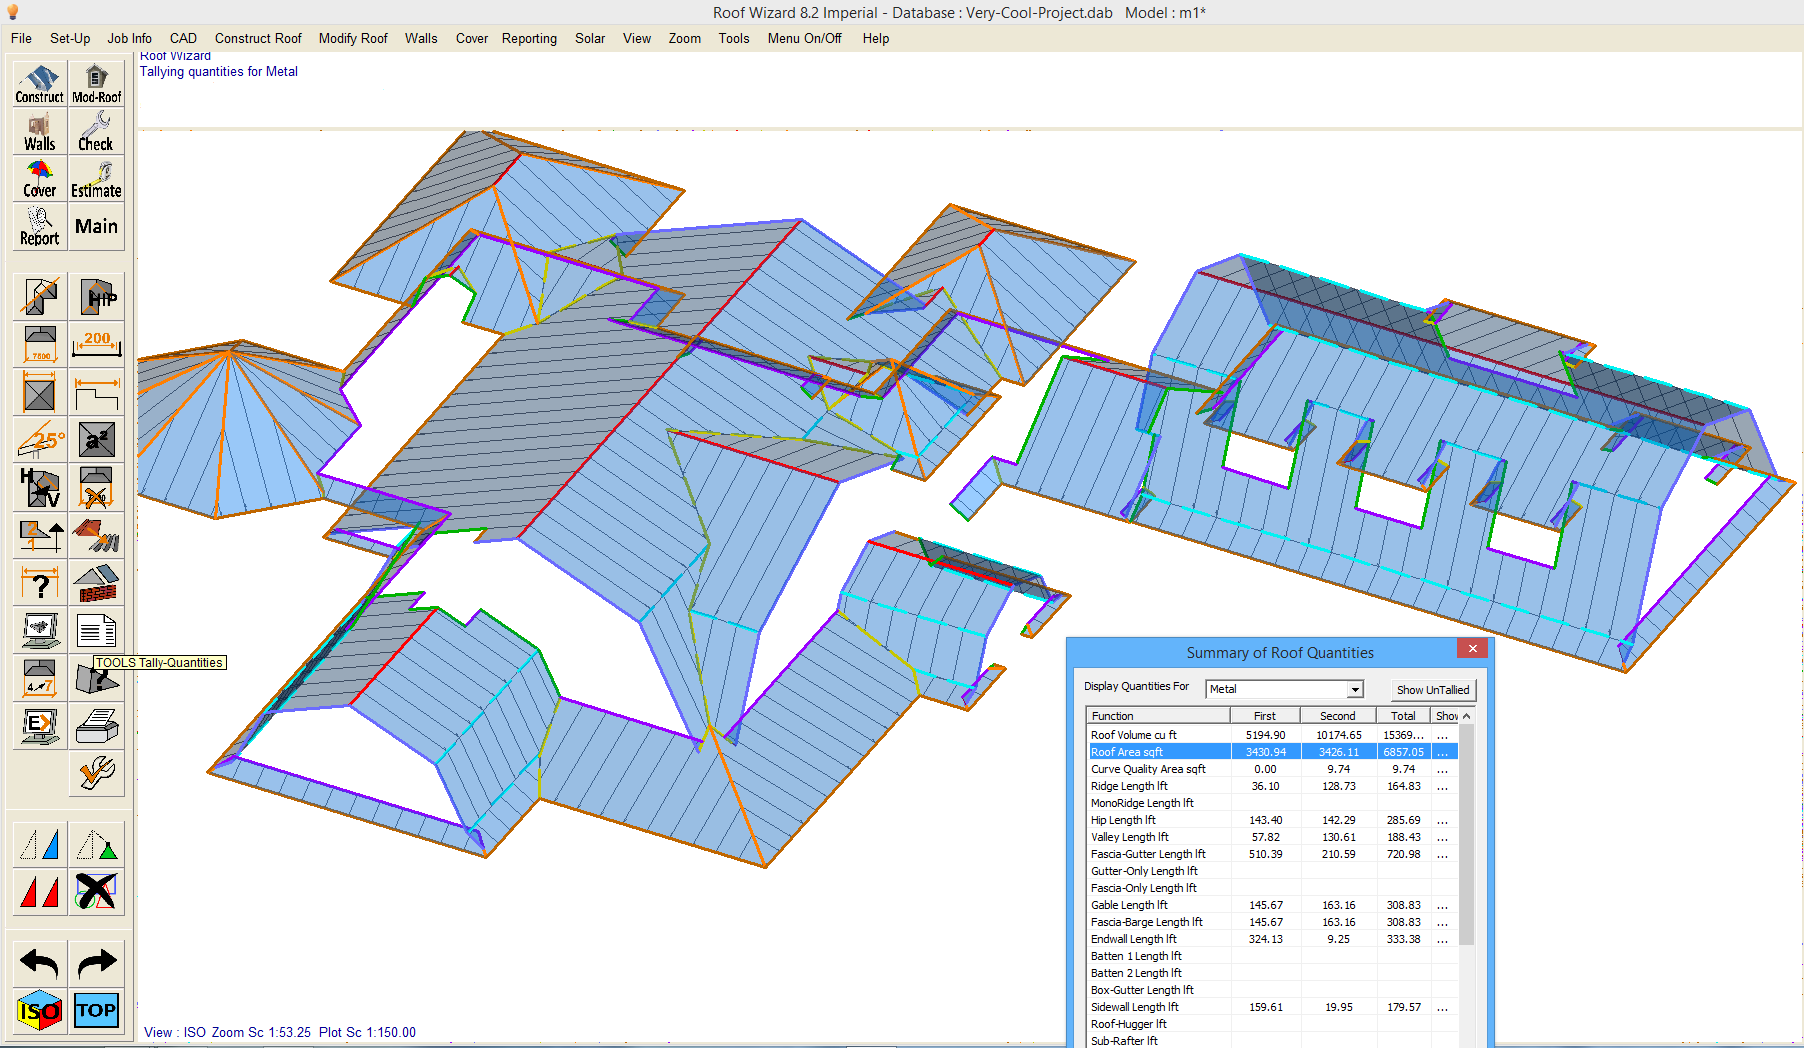Switch to TOP view
Screen dimensions: 1804x1048
96,1011
